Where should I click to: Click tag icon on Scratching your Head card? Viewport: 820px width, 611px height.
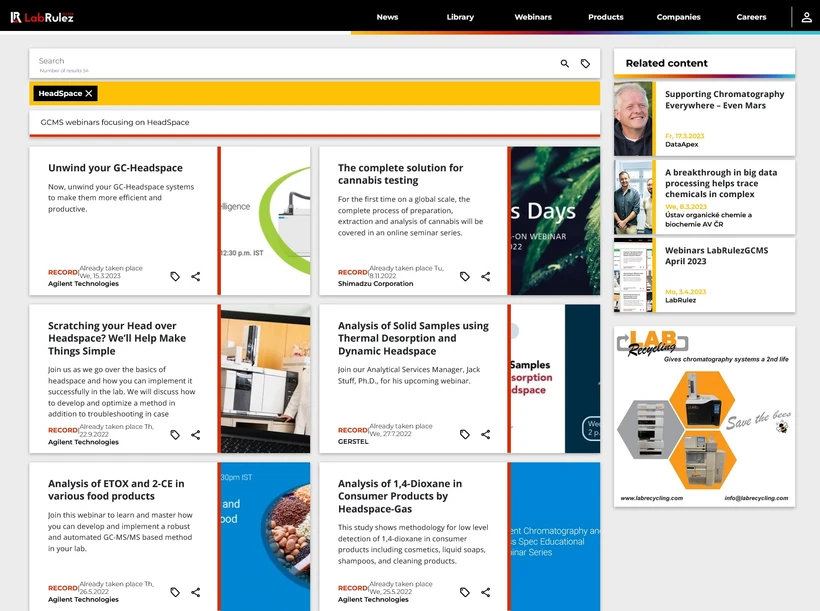pos(175,435)
